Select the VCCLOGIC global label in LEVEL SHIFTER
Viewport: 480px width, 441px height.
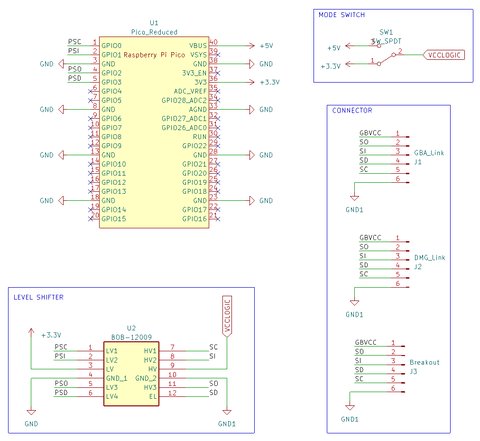tap(227, 316)
